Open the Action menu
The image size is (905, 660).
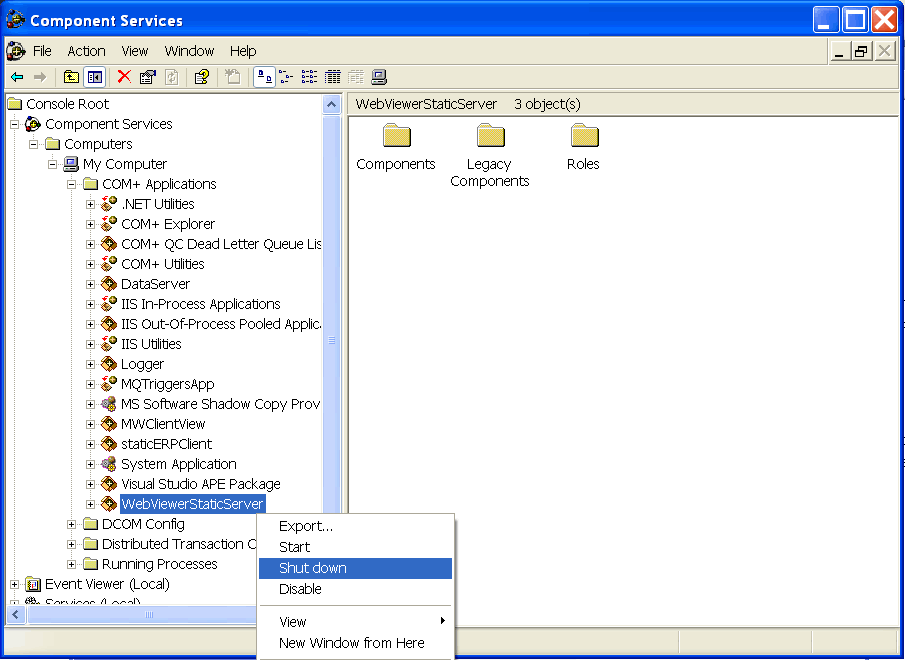click(x=87, y=51)
